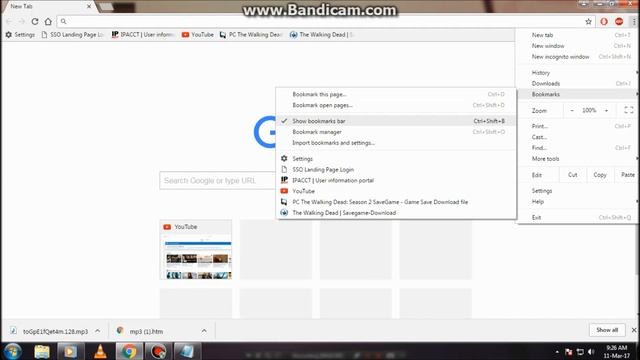The width and height of the screenshot is (640, 360).
Task: Open IPACCT bookmark in bookmarks bar
Action: pyautogui.click(x=143, y=35)
